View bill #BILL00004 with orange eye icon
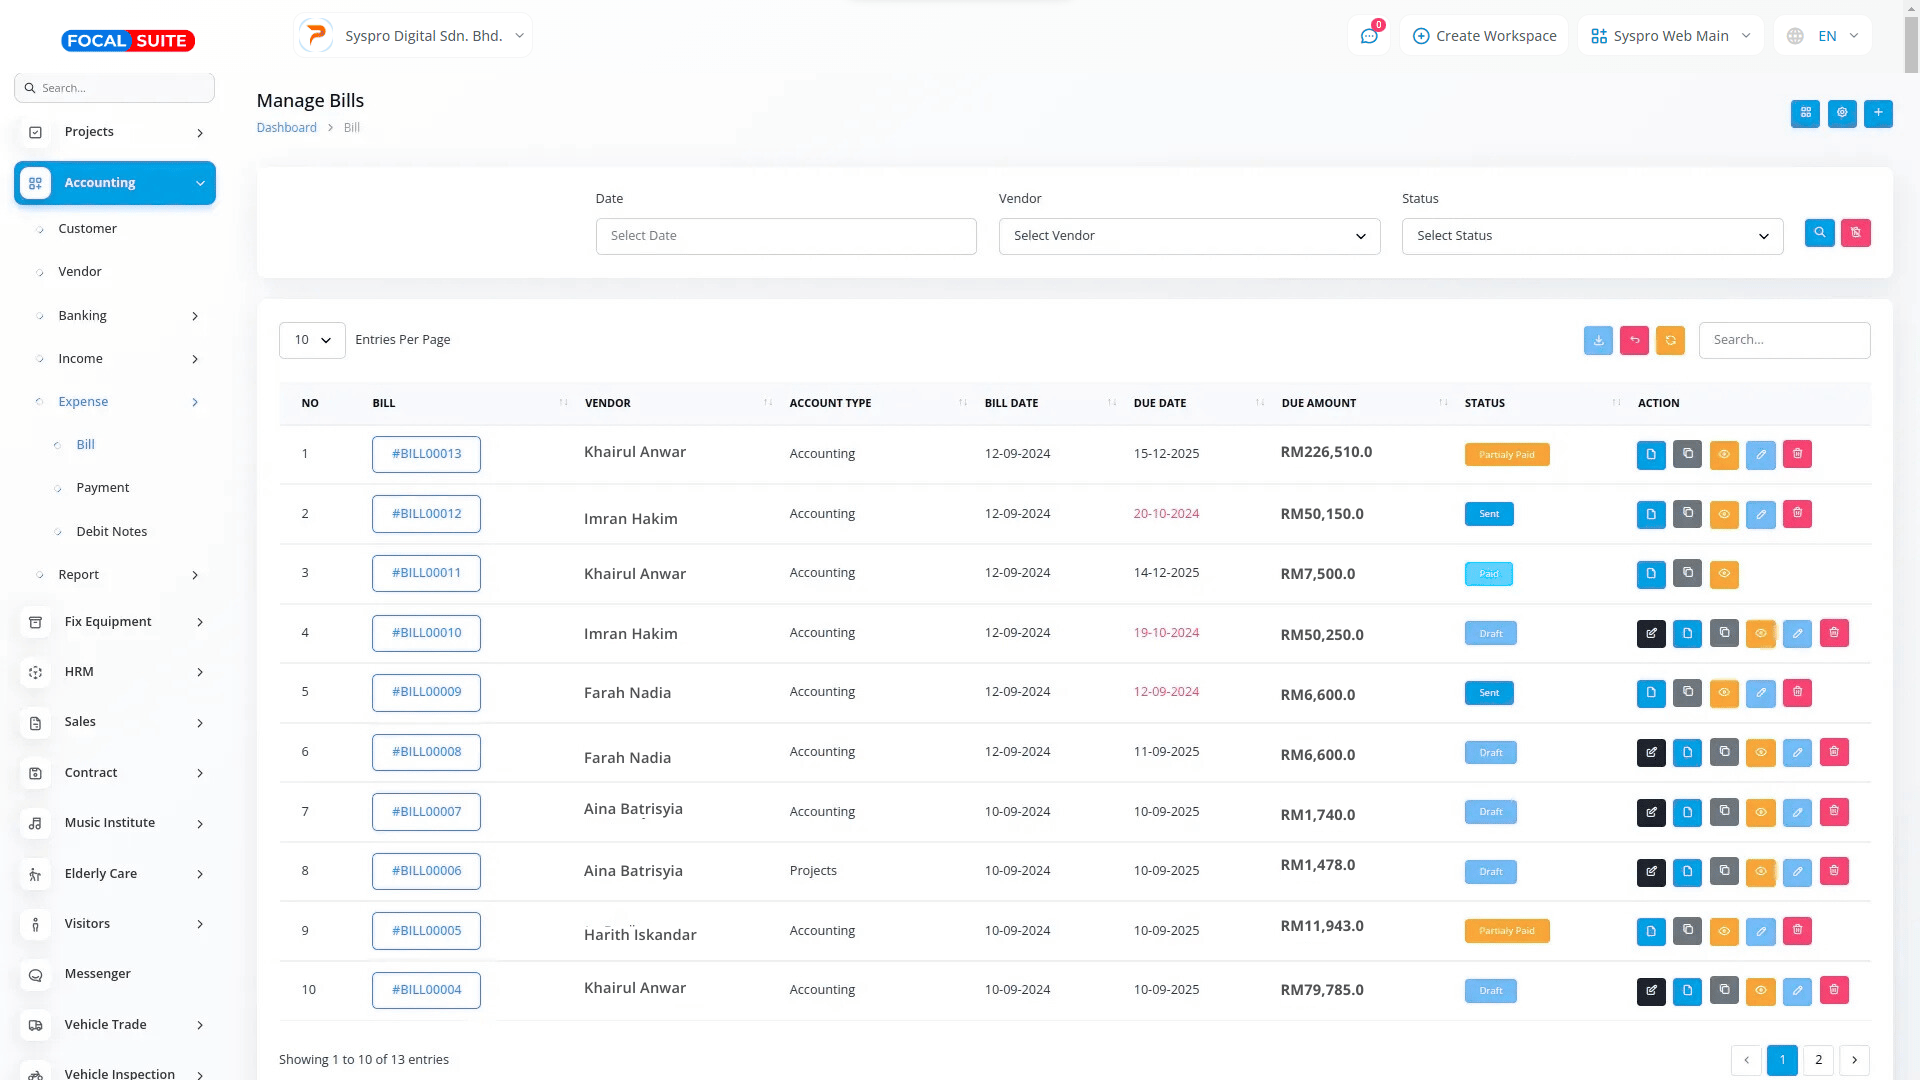This screenshot has width=1920, height=1080. pos(1760,990)
